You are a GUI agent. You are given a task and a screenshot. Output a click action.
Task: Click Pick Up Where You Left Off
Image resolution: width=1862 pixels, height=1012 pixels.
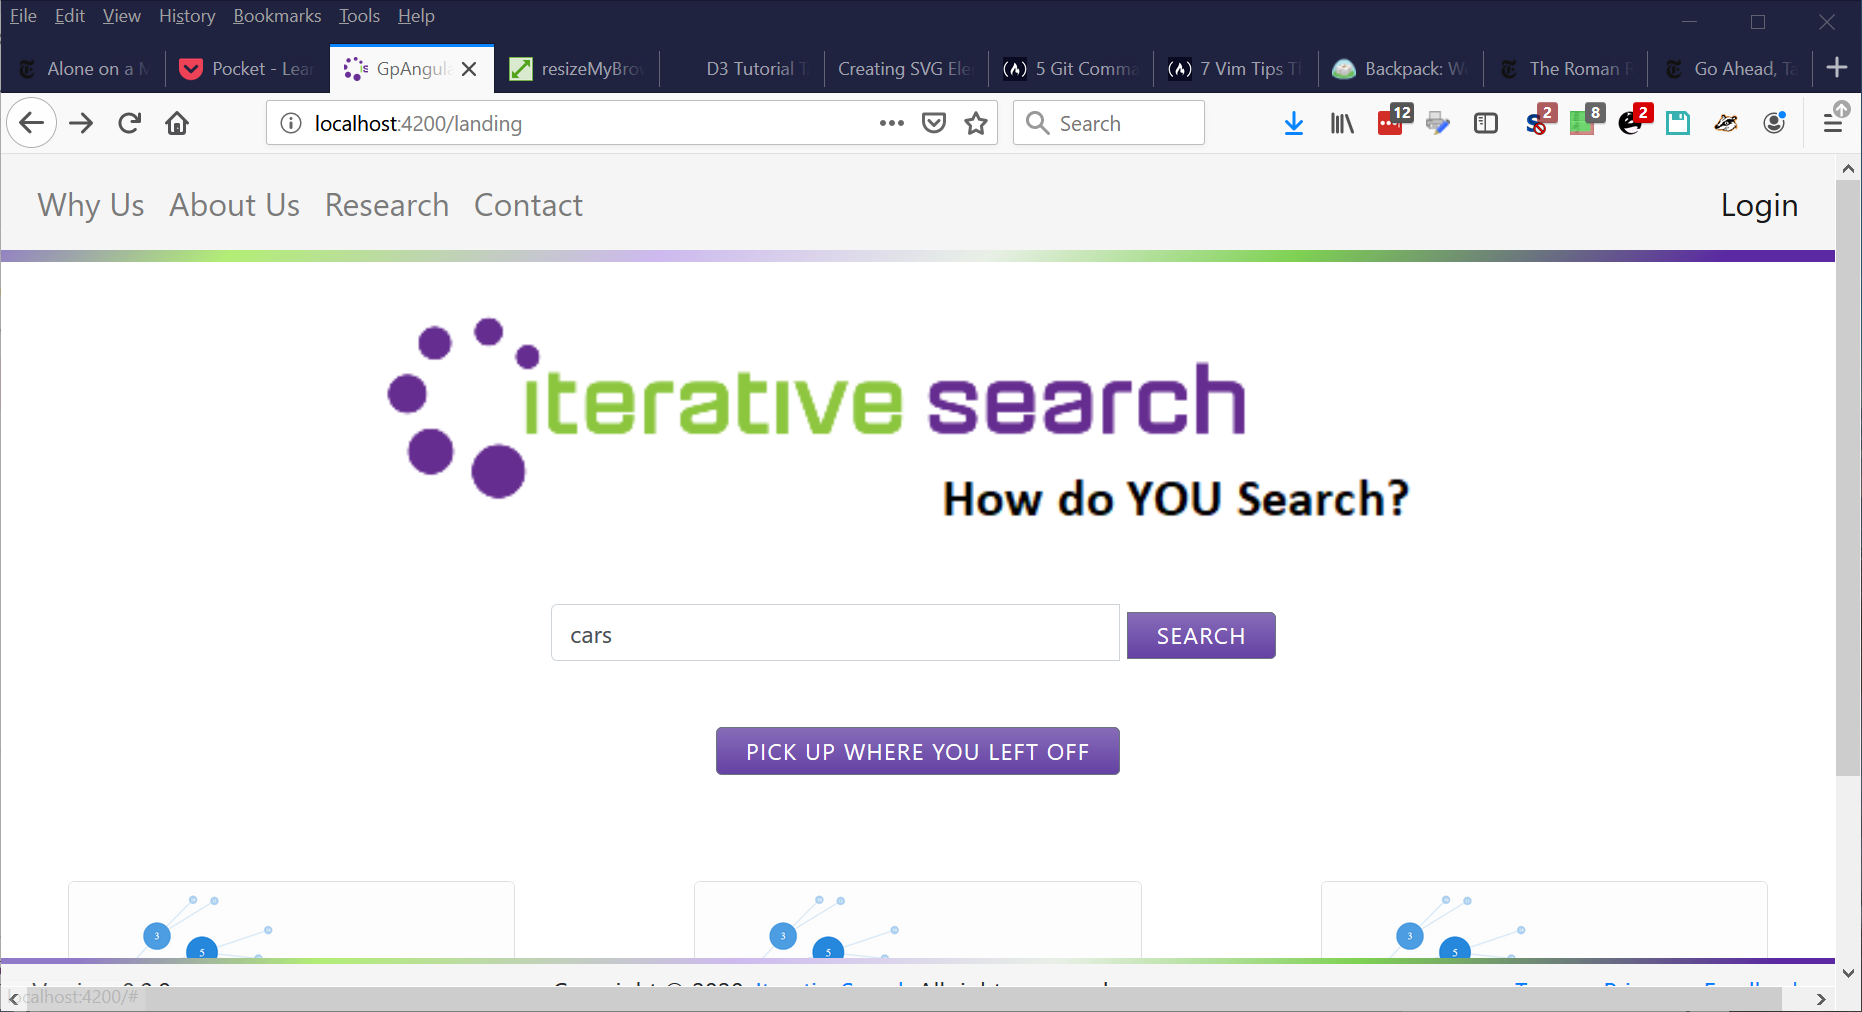tap(918, 751)
